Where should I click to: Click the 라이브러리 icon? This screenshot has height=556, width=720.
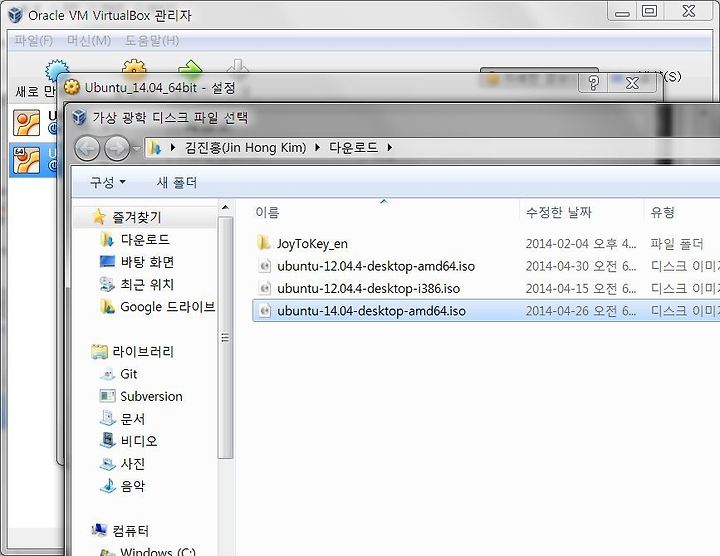coord(99,351)
